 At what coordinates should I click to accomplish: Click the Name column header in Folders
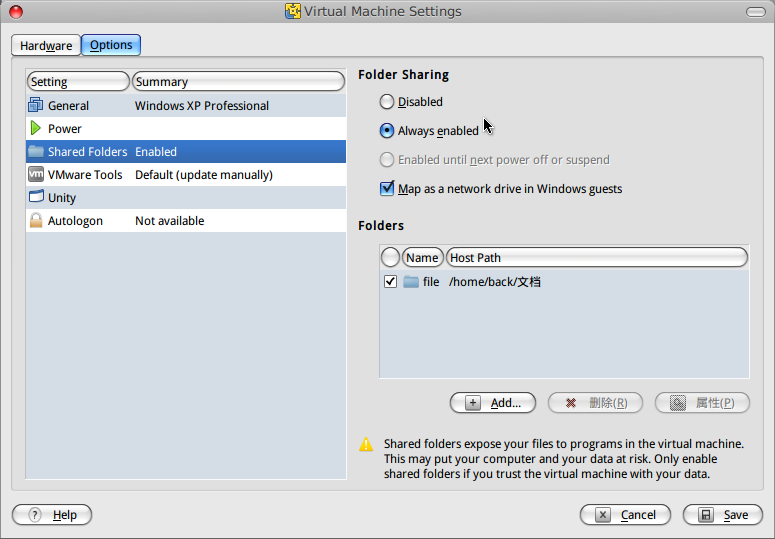[x=423, y=257]
